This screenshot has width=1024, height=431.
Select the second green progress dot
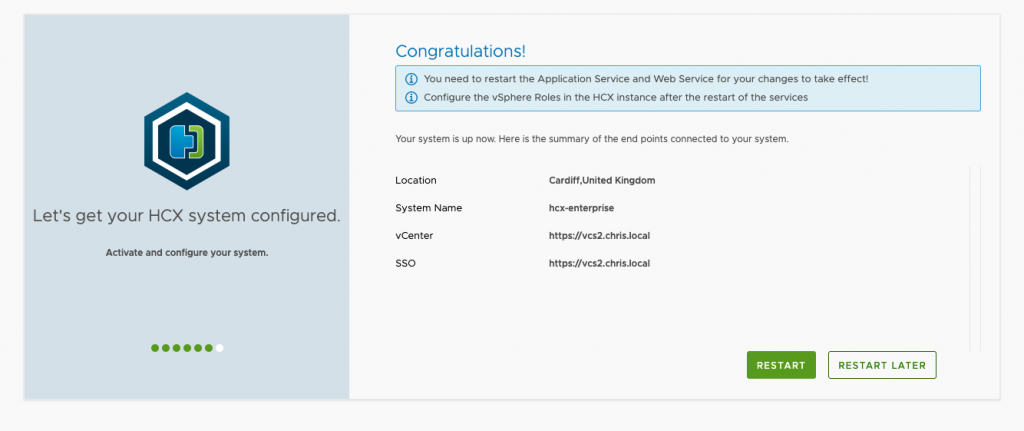(166, 348)
